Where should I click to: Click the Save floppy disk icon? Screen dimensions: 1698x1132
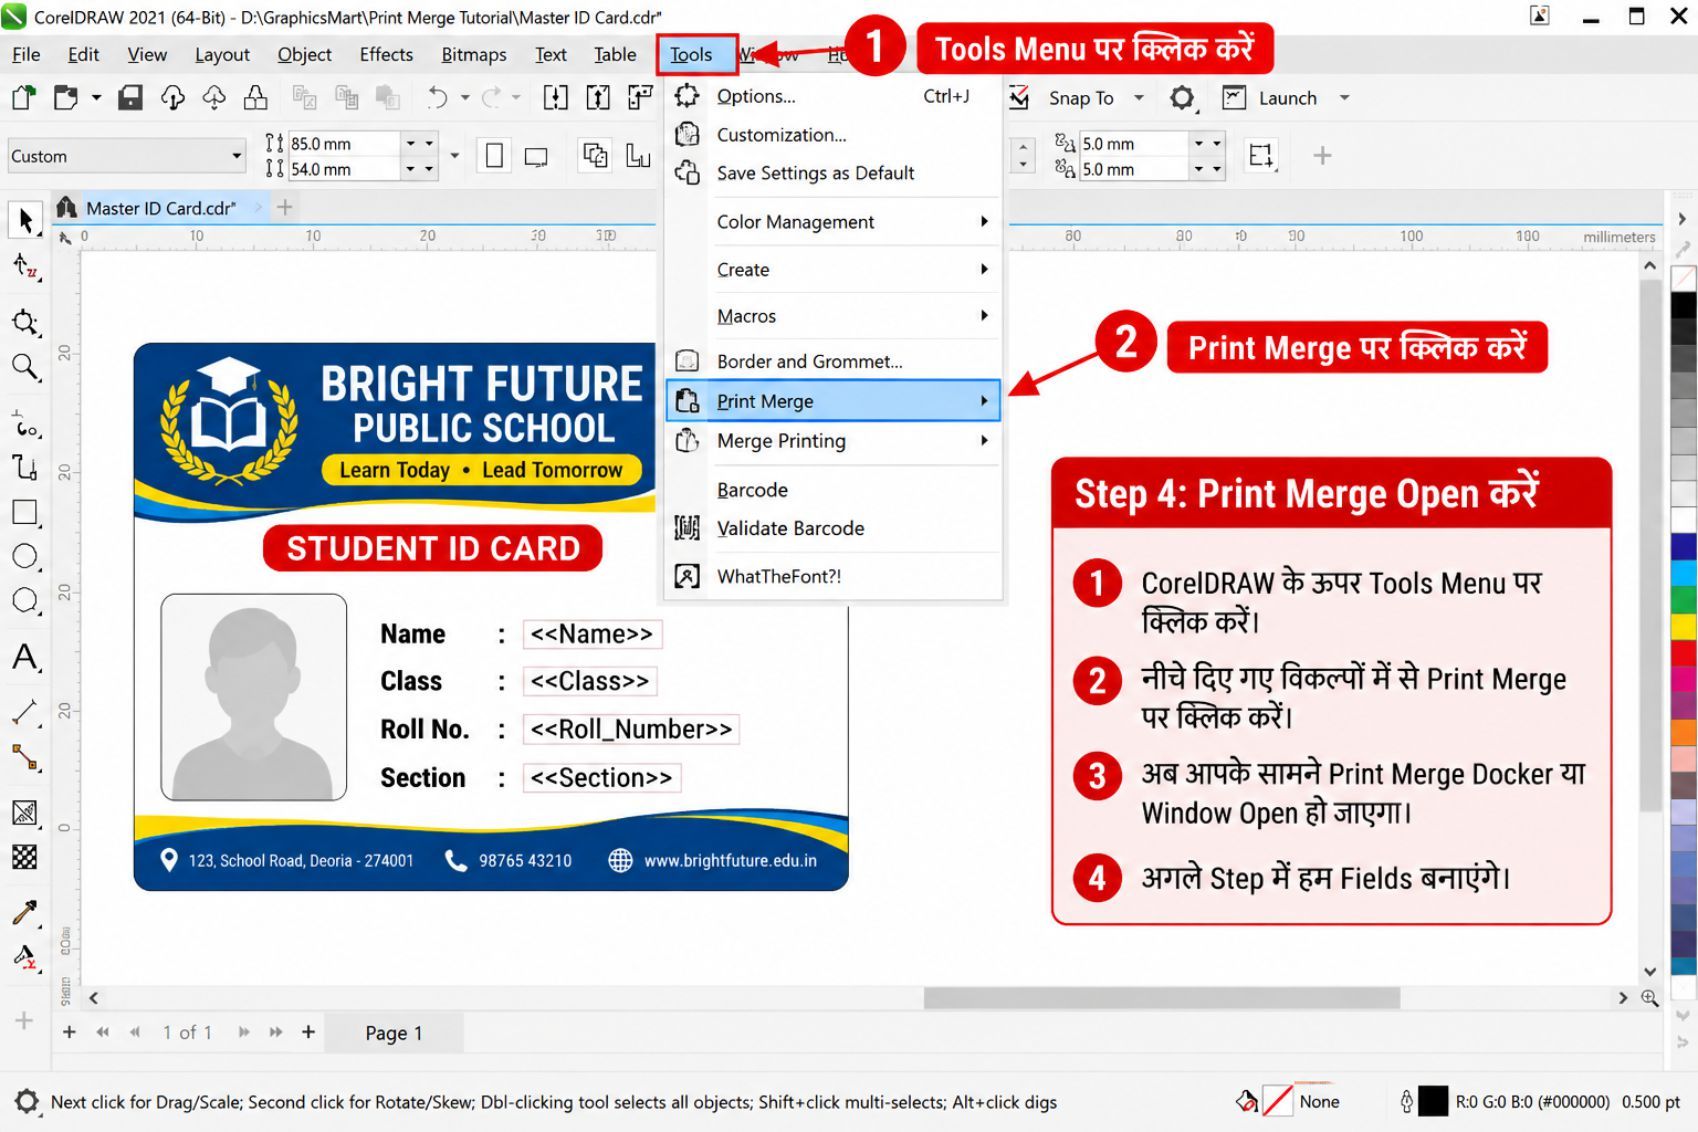(x=131, y=97)
